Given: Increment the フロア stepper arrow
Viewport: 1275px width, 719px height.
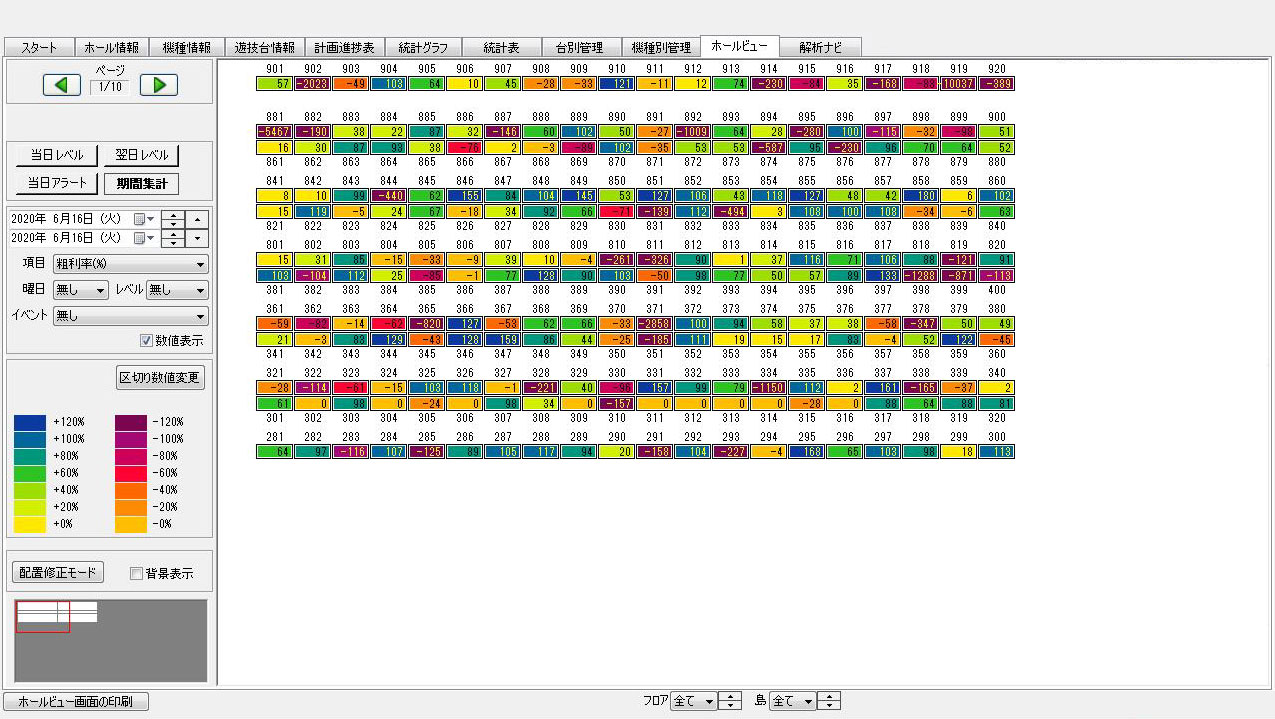Looking at the screenshot, I should 730,697.
